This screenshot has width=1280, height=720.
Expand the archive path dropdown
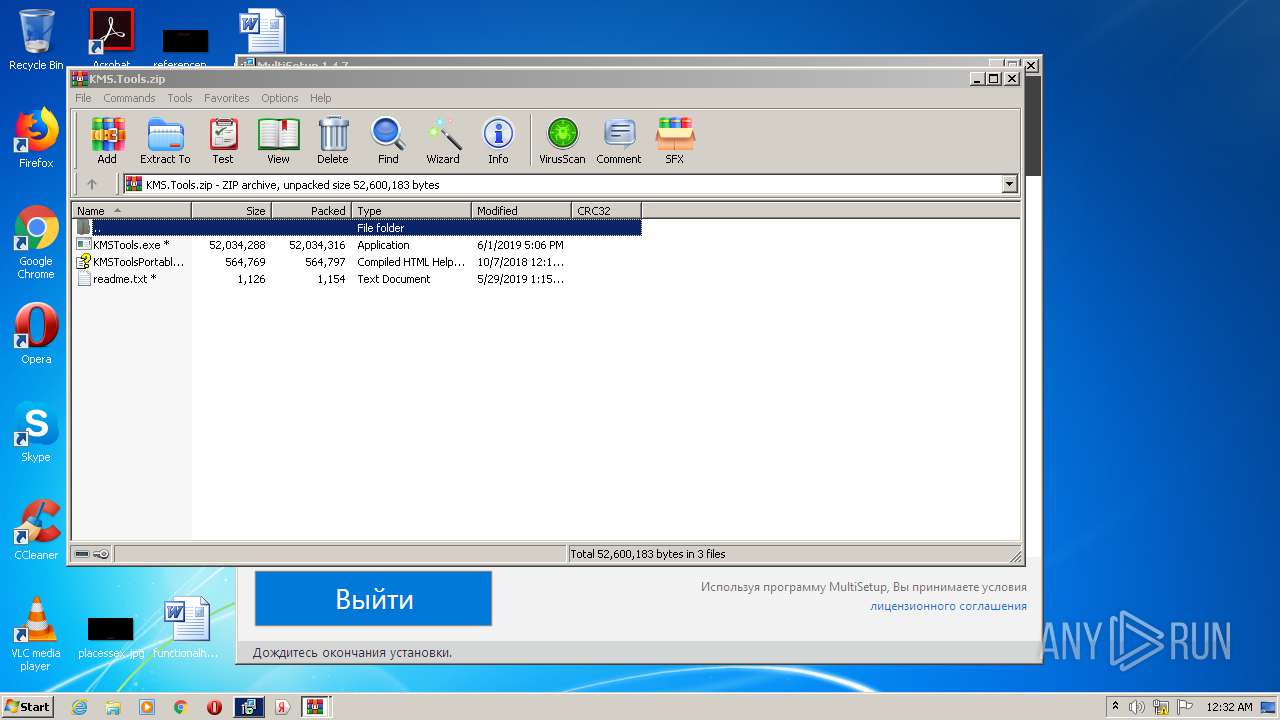click(1009, 184)
